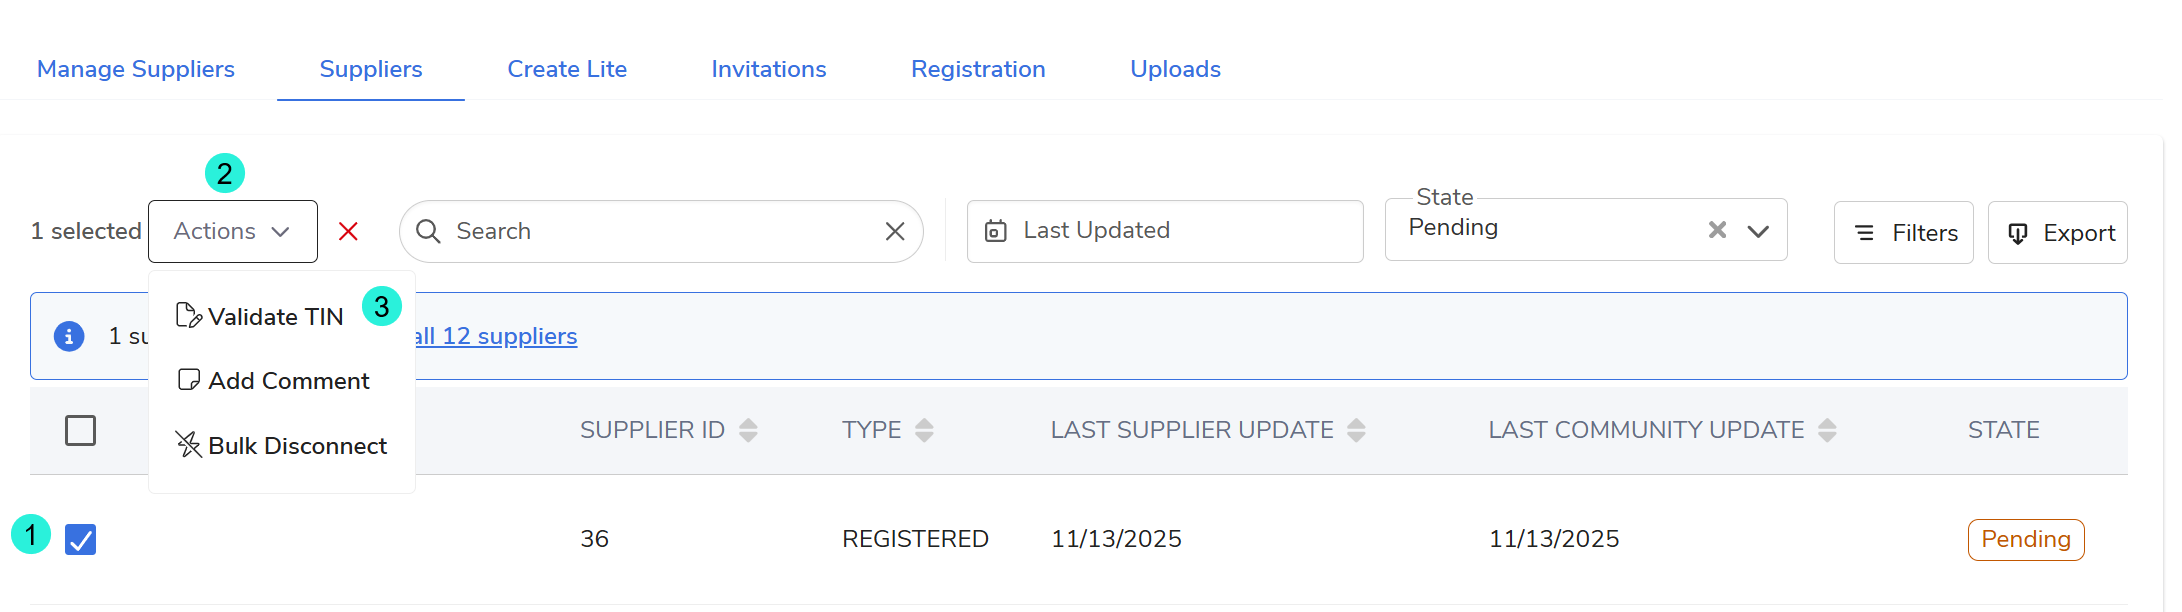Click the blue info icon in banner
The width and height of the screenshot is (2182, 612).
pyautogui.click(x=69, y=336)
